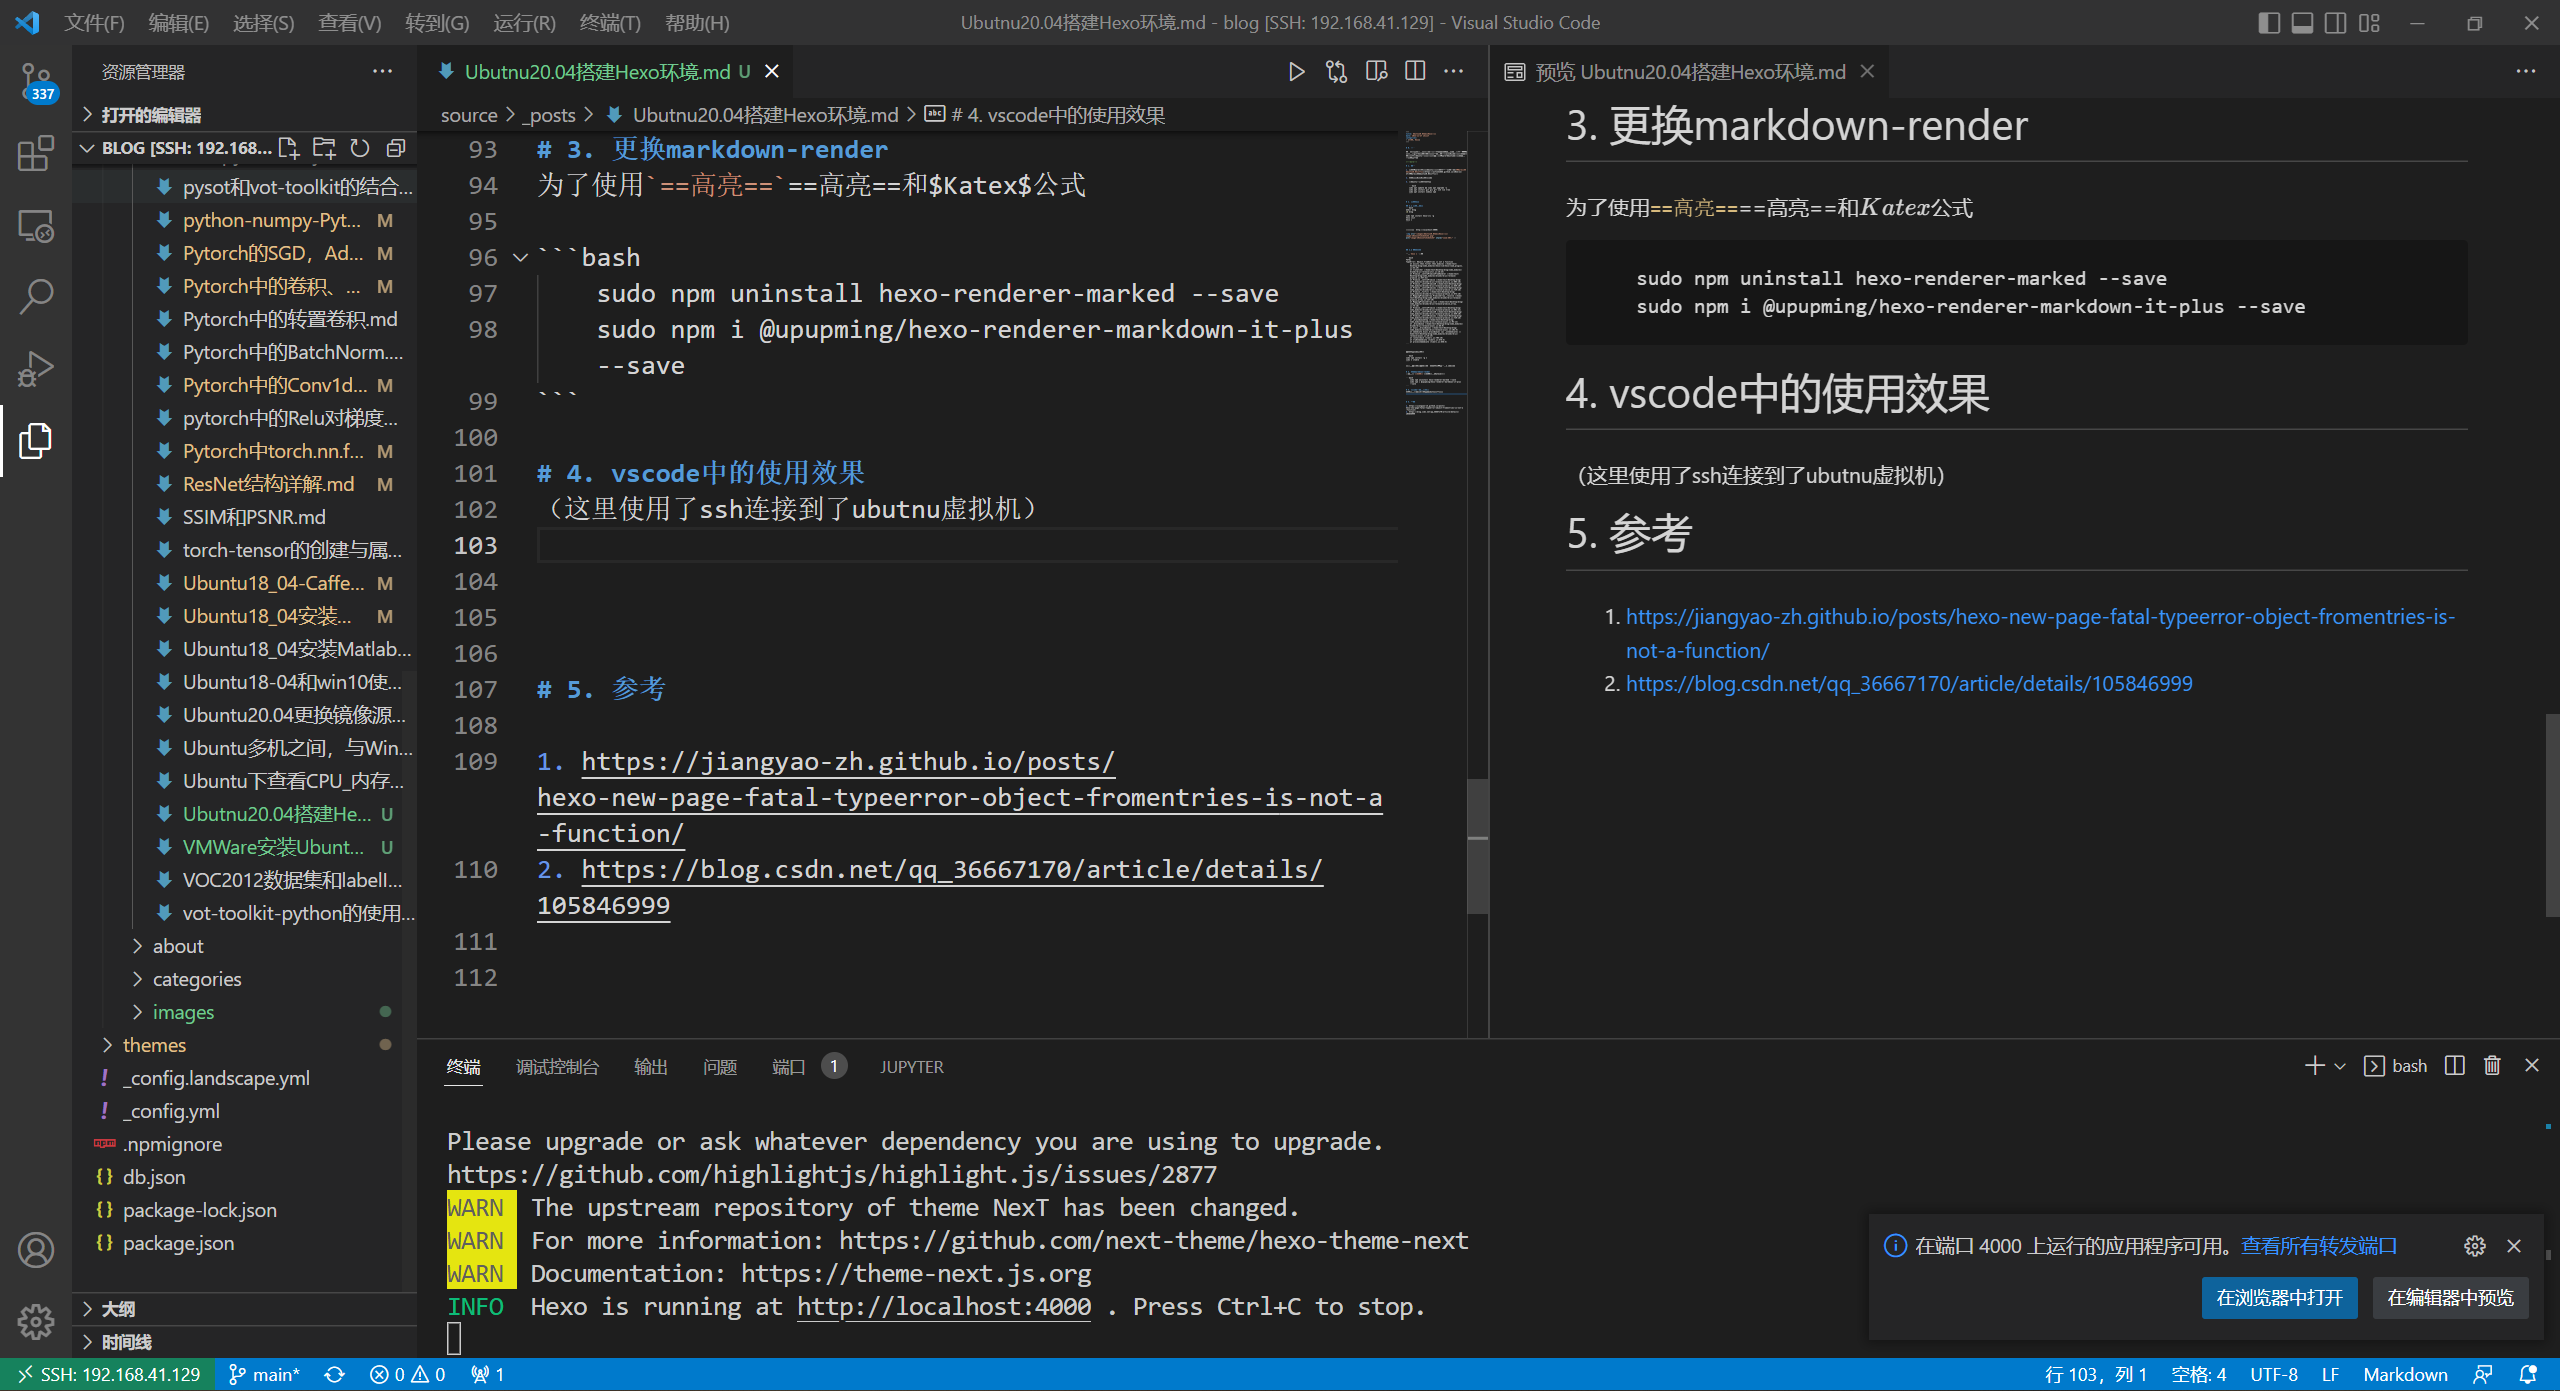Viewport: 2560px width, 1391px height.
Task: Open editor more actions menu
Action: pyautogui.click(x=1454, y=72)
